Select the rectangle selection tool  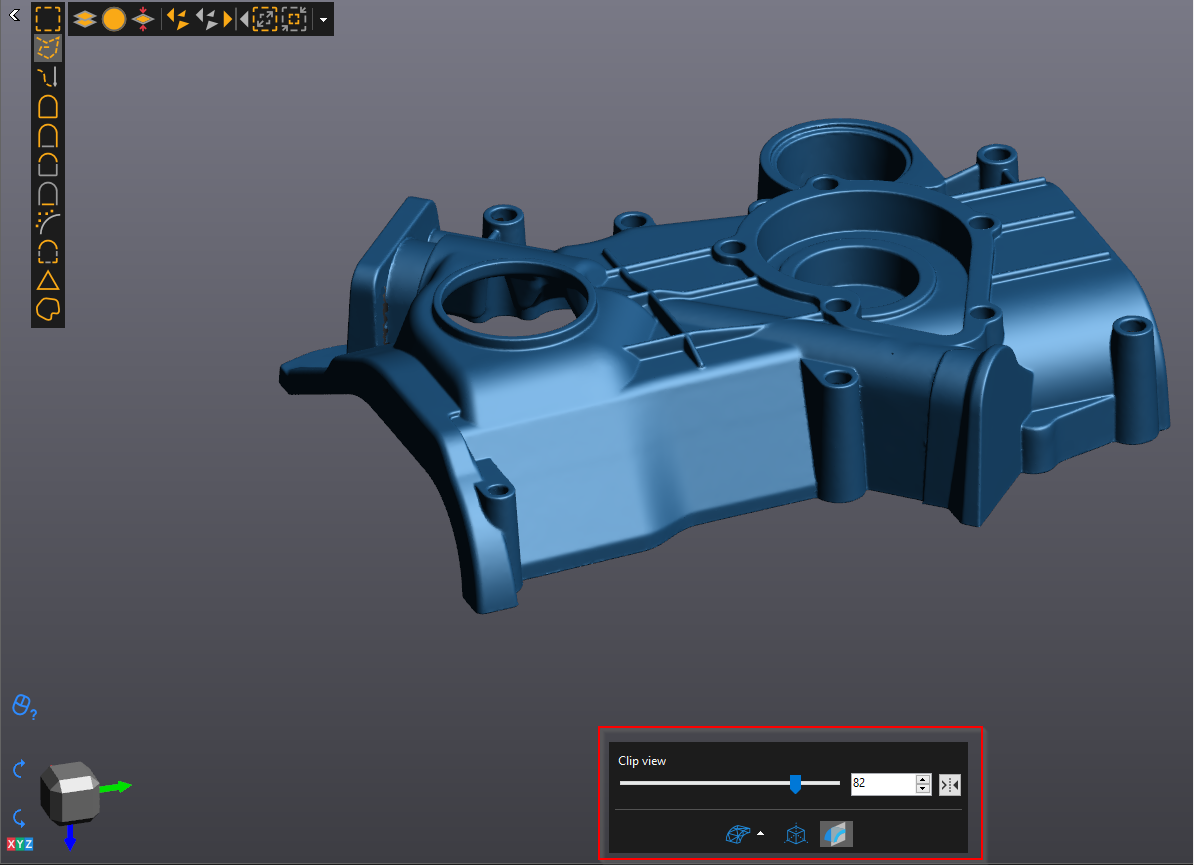[x=48, y=18]
